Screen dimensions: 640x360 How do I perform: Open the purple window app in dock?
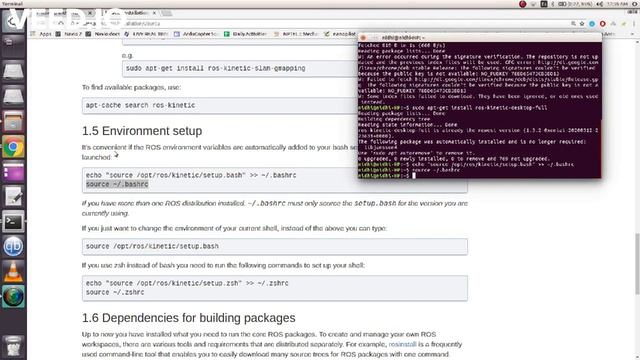(x=13, y=172)
